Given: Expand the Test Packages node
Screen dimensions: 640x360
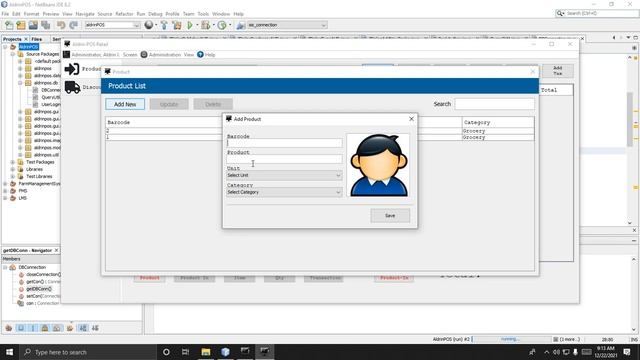Looking at the screenshot, I should [x=13, y=162].
